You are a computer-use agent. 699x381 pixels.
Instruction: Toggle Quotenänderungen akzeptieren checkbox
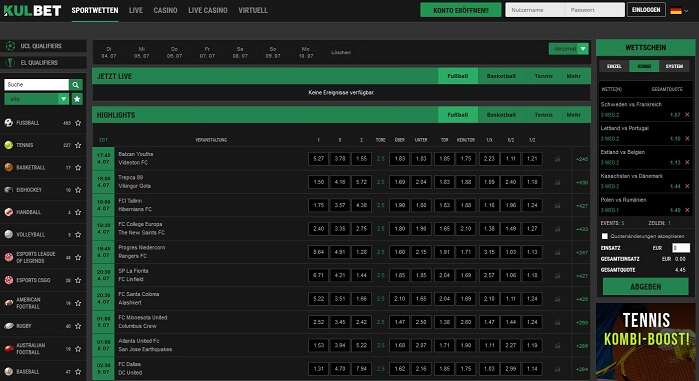coord(604,236)
